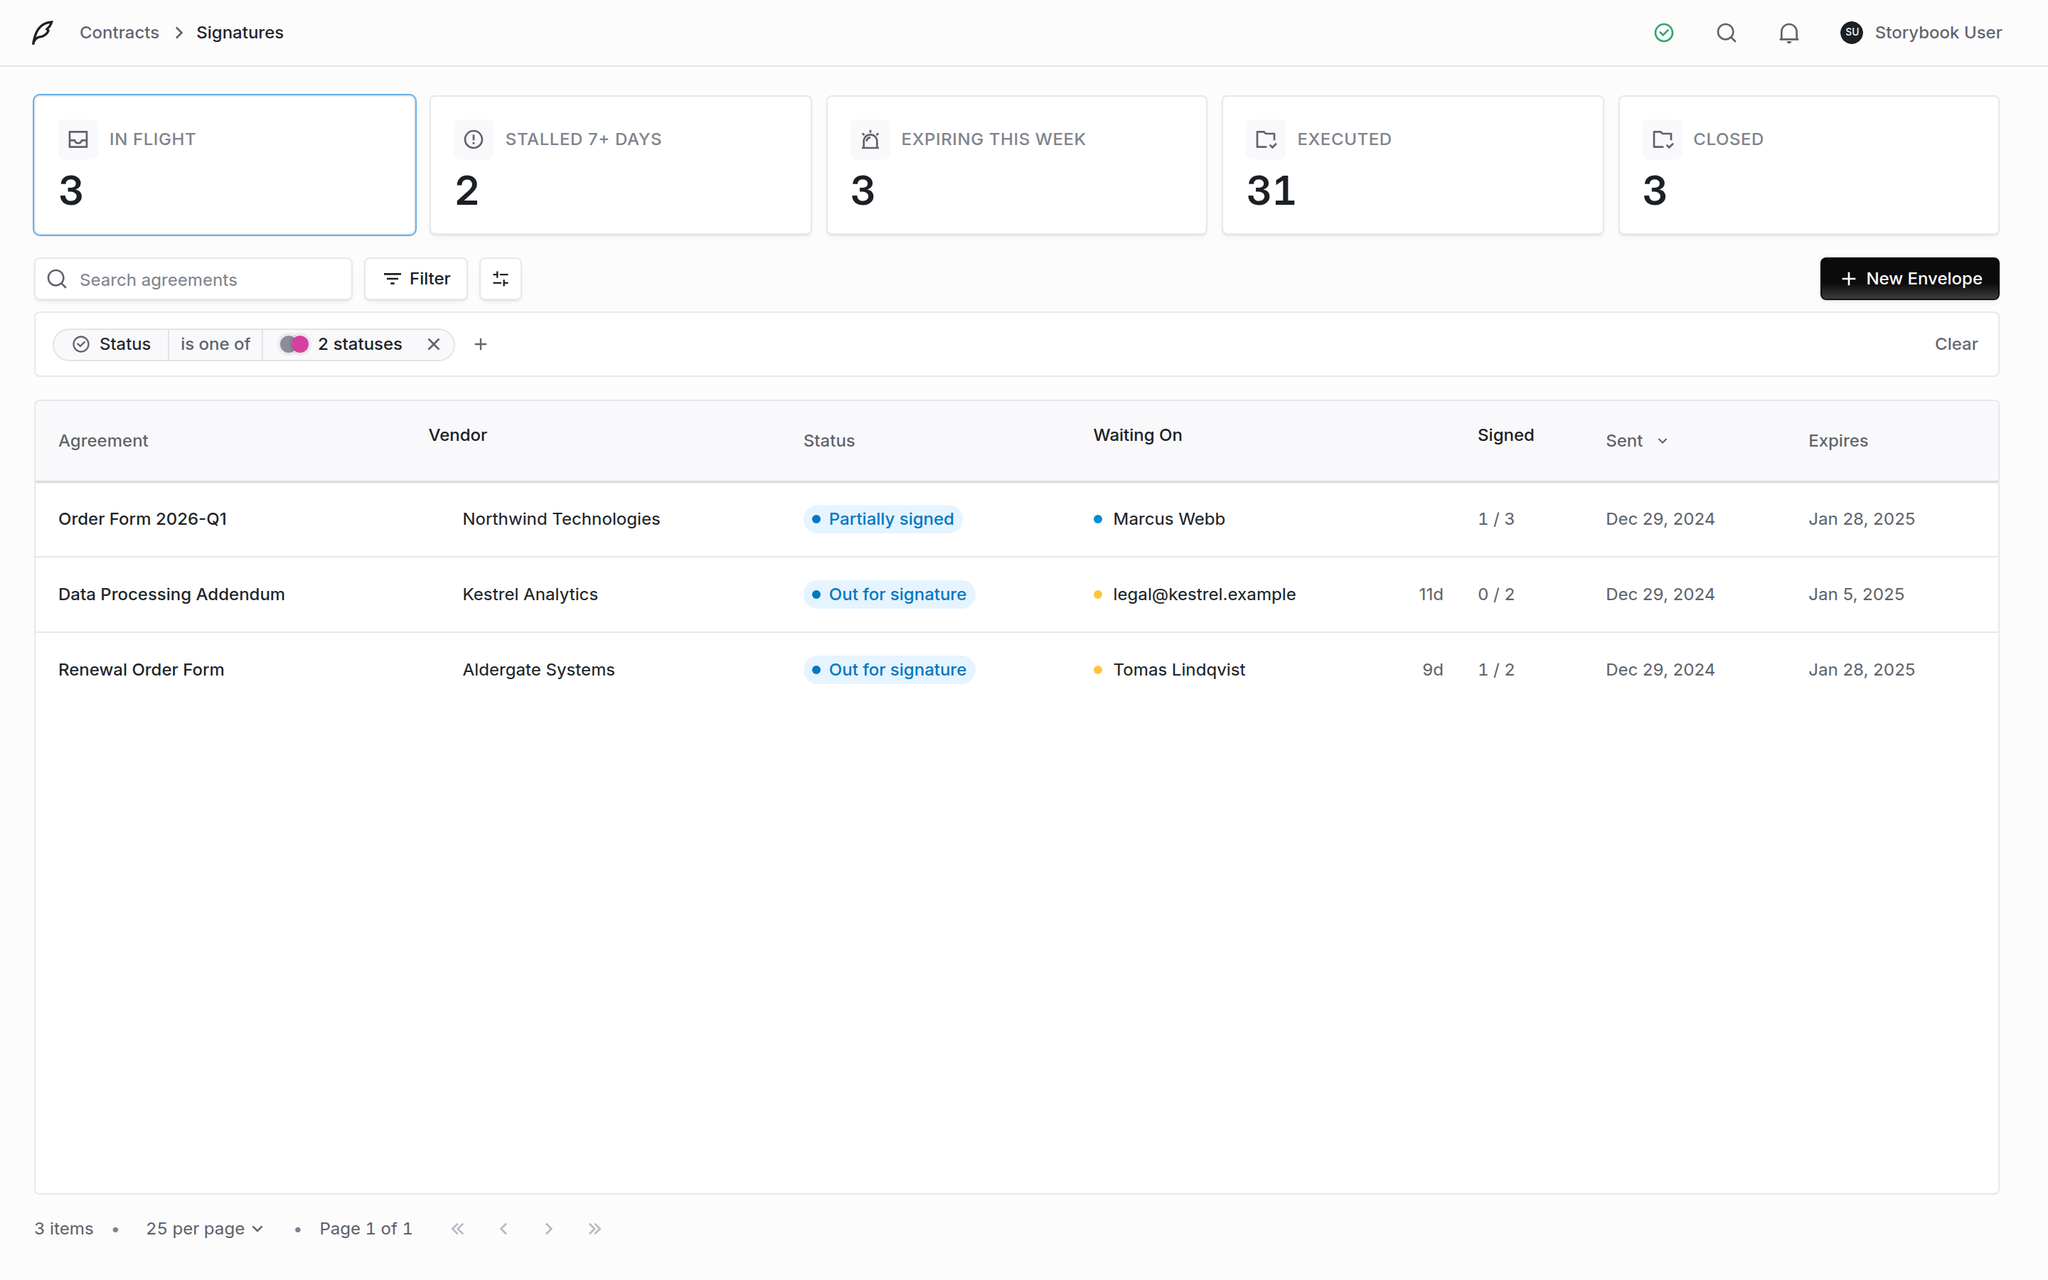Click the Status filter field chip
The height and width of the screenshot is (1280, 2048).
(x=111, y=344)
